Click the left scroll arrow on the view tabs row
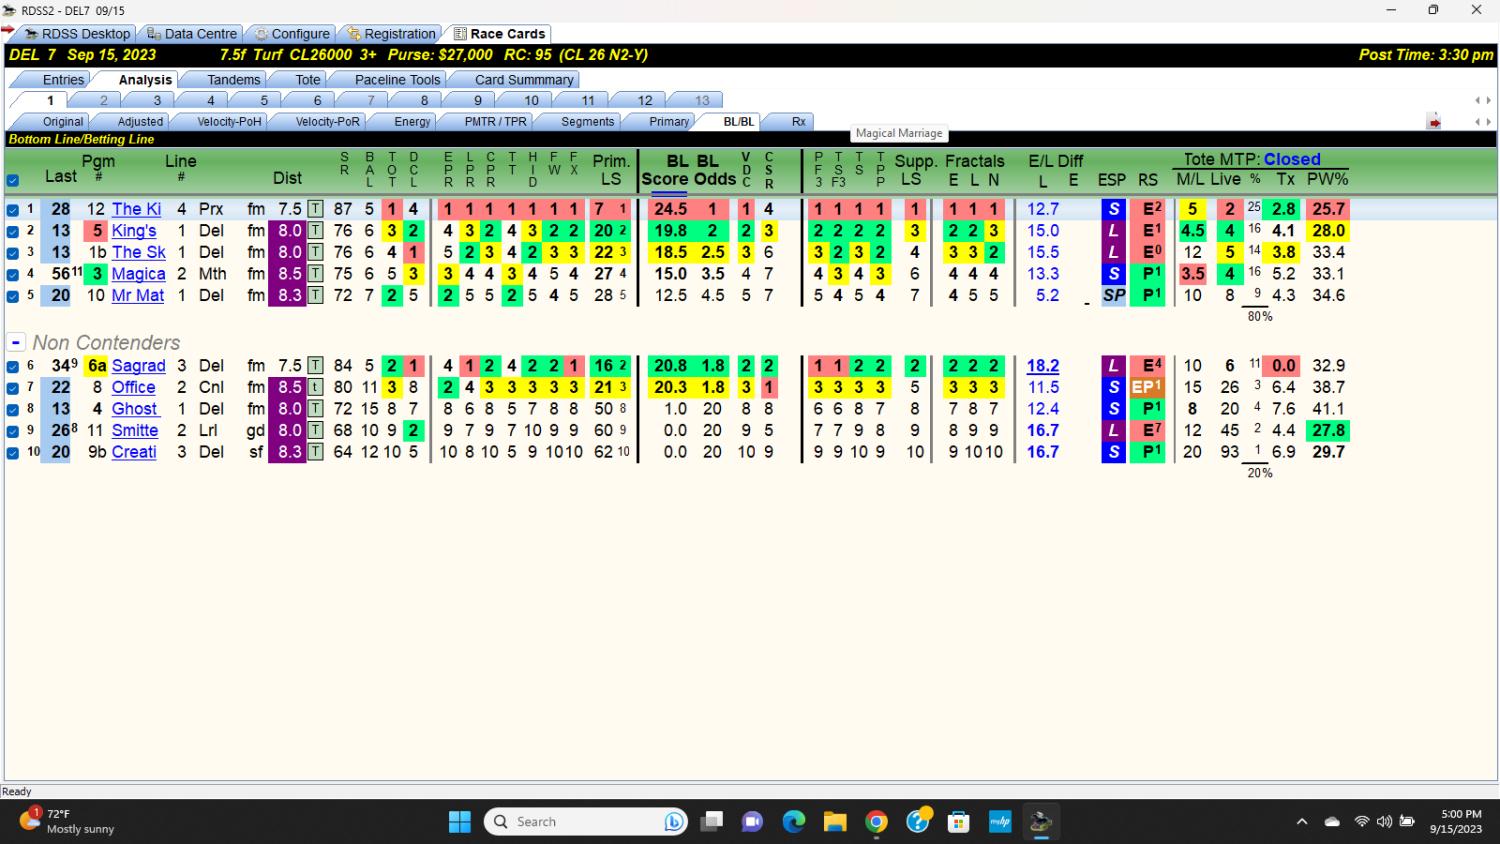 [x=1477, y=122]
